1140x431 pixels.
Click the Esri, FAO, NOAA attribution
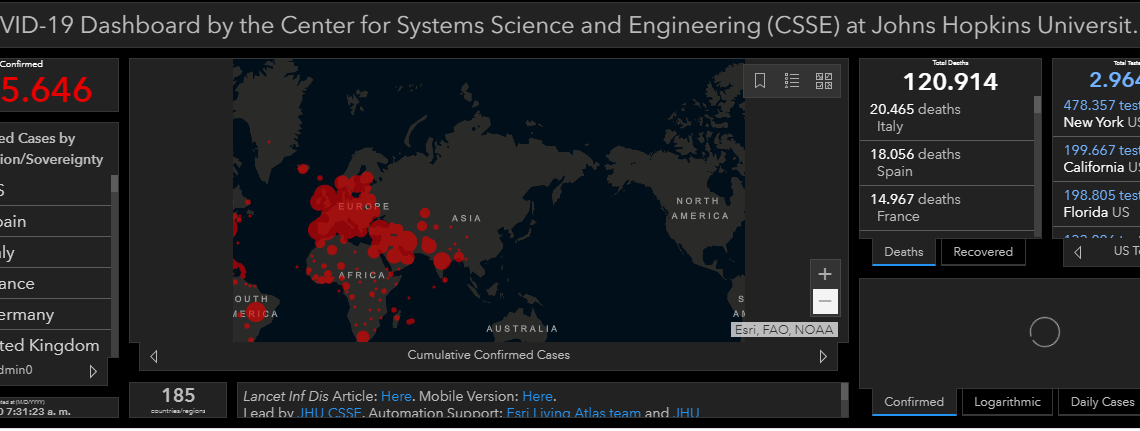click(784, 330)
